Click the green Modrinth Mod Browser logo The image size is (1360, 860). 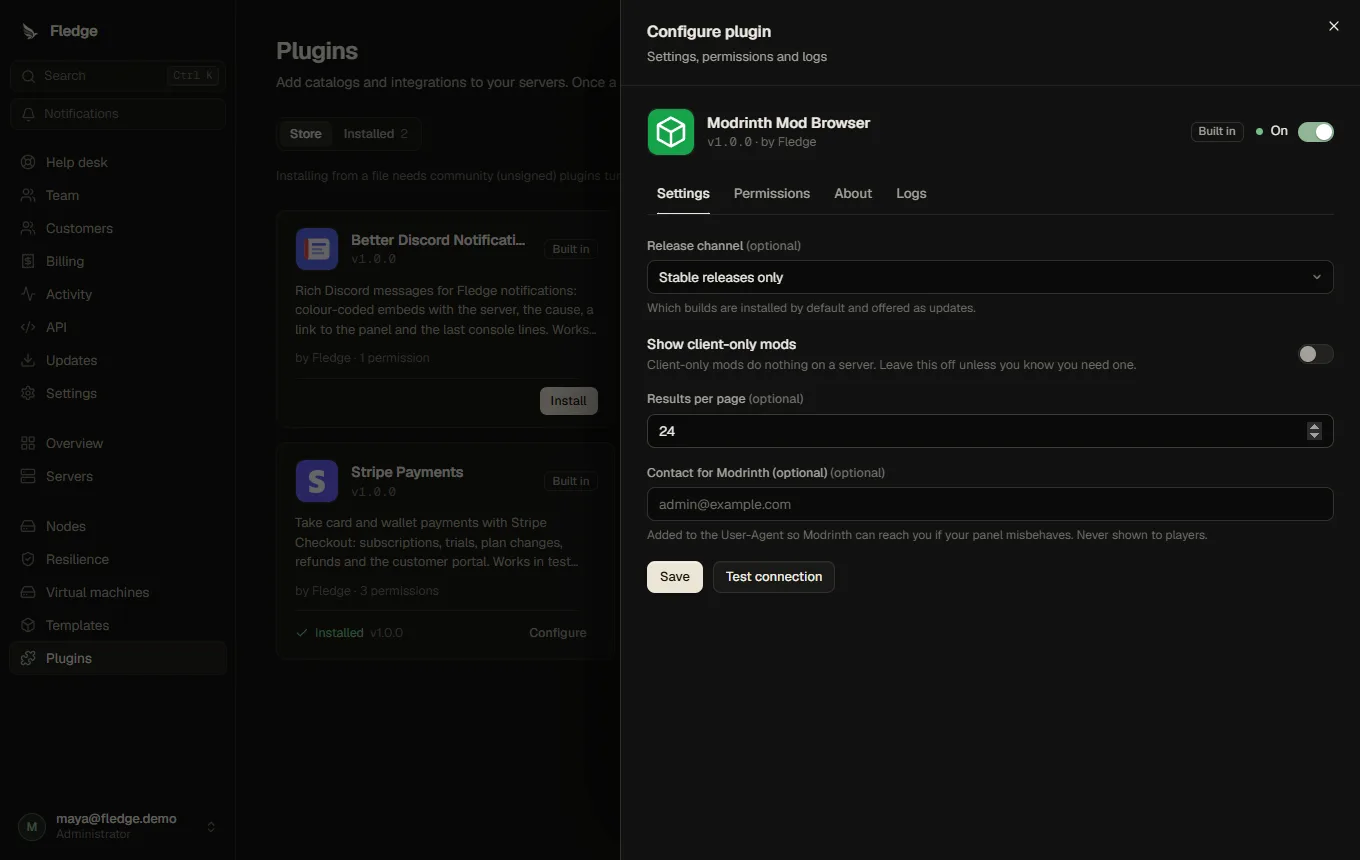(671, 132)
